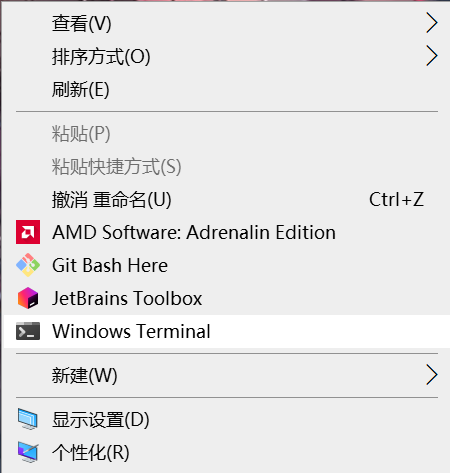The image size is (450, 473).
Task: Expand the 新建(W) submenu arrow
Action: (432, 375)
